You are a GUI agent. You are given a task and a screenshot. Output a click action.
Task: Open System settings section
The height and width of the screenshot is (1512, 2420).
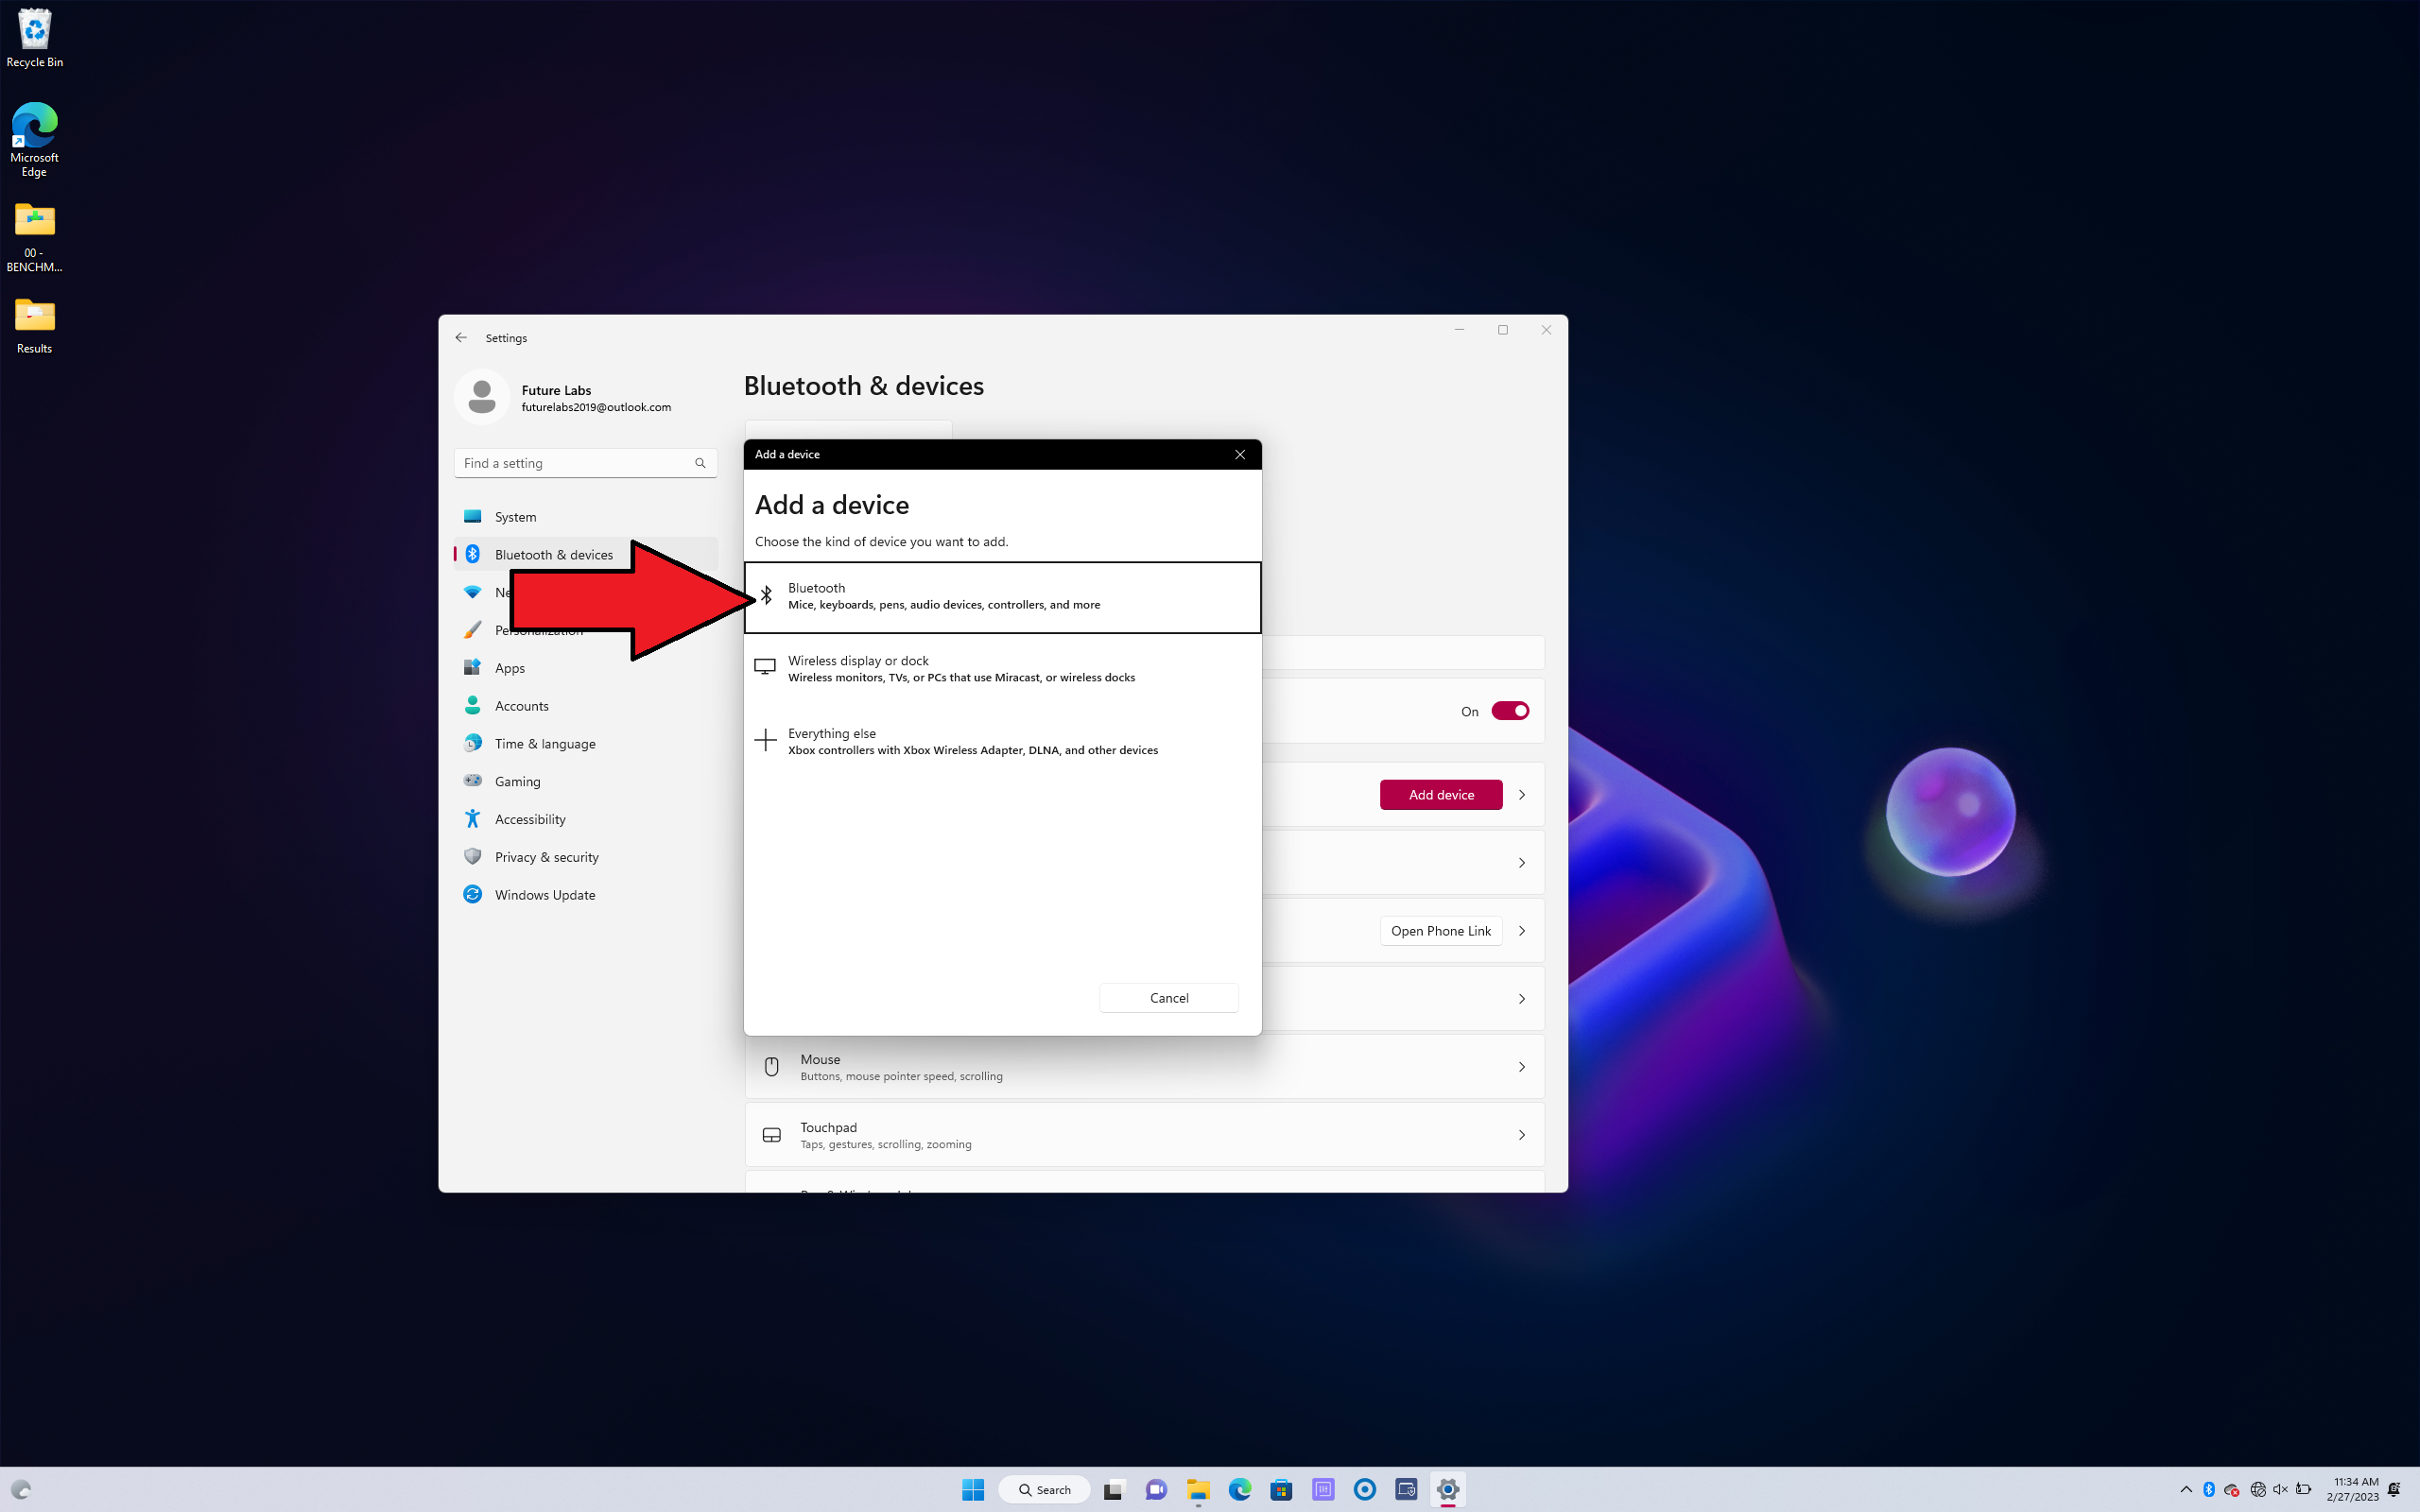click(x=514, y=516)
